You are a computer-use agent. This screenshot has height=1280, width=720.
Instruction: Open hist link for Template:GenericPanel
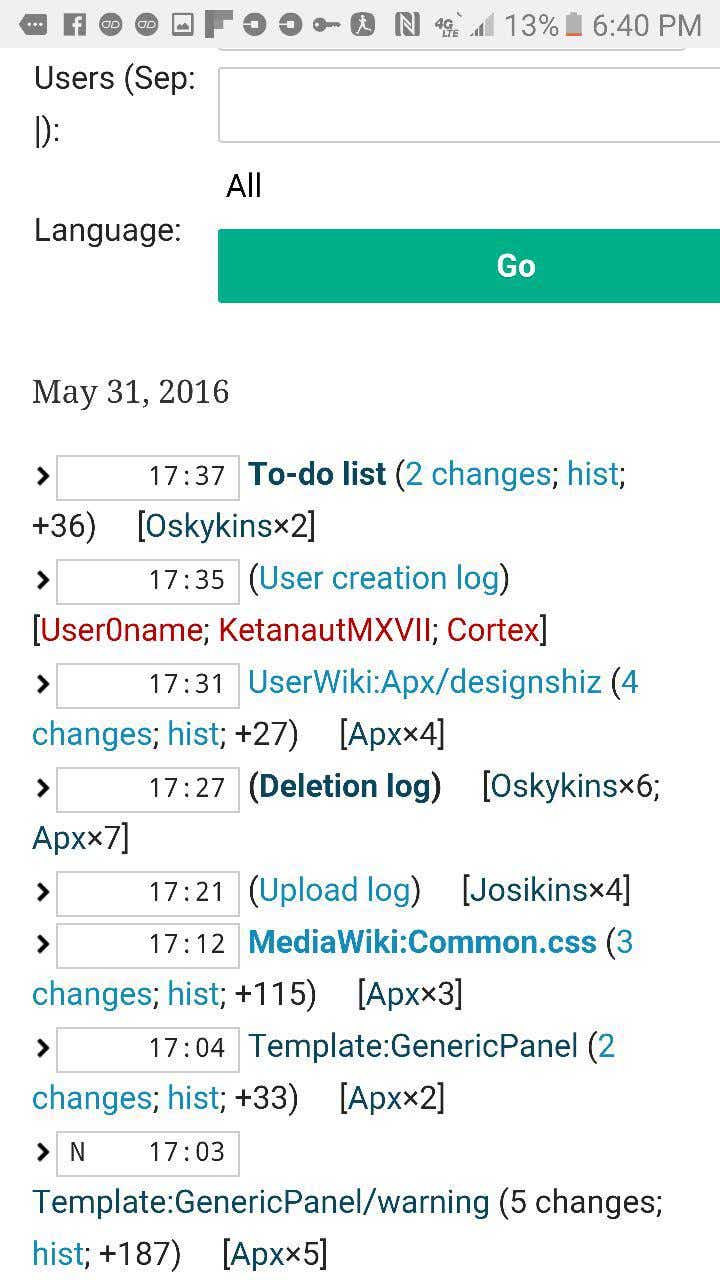[194, 1099]
